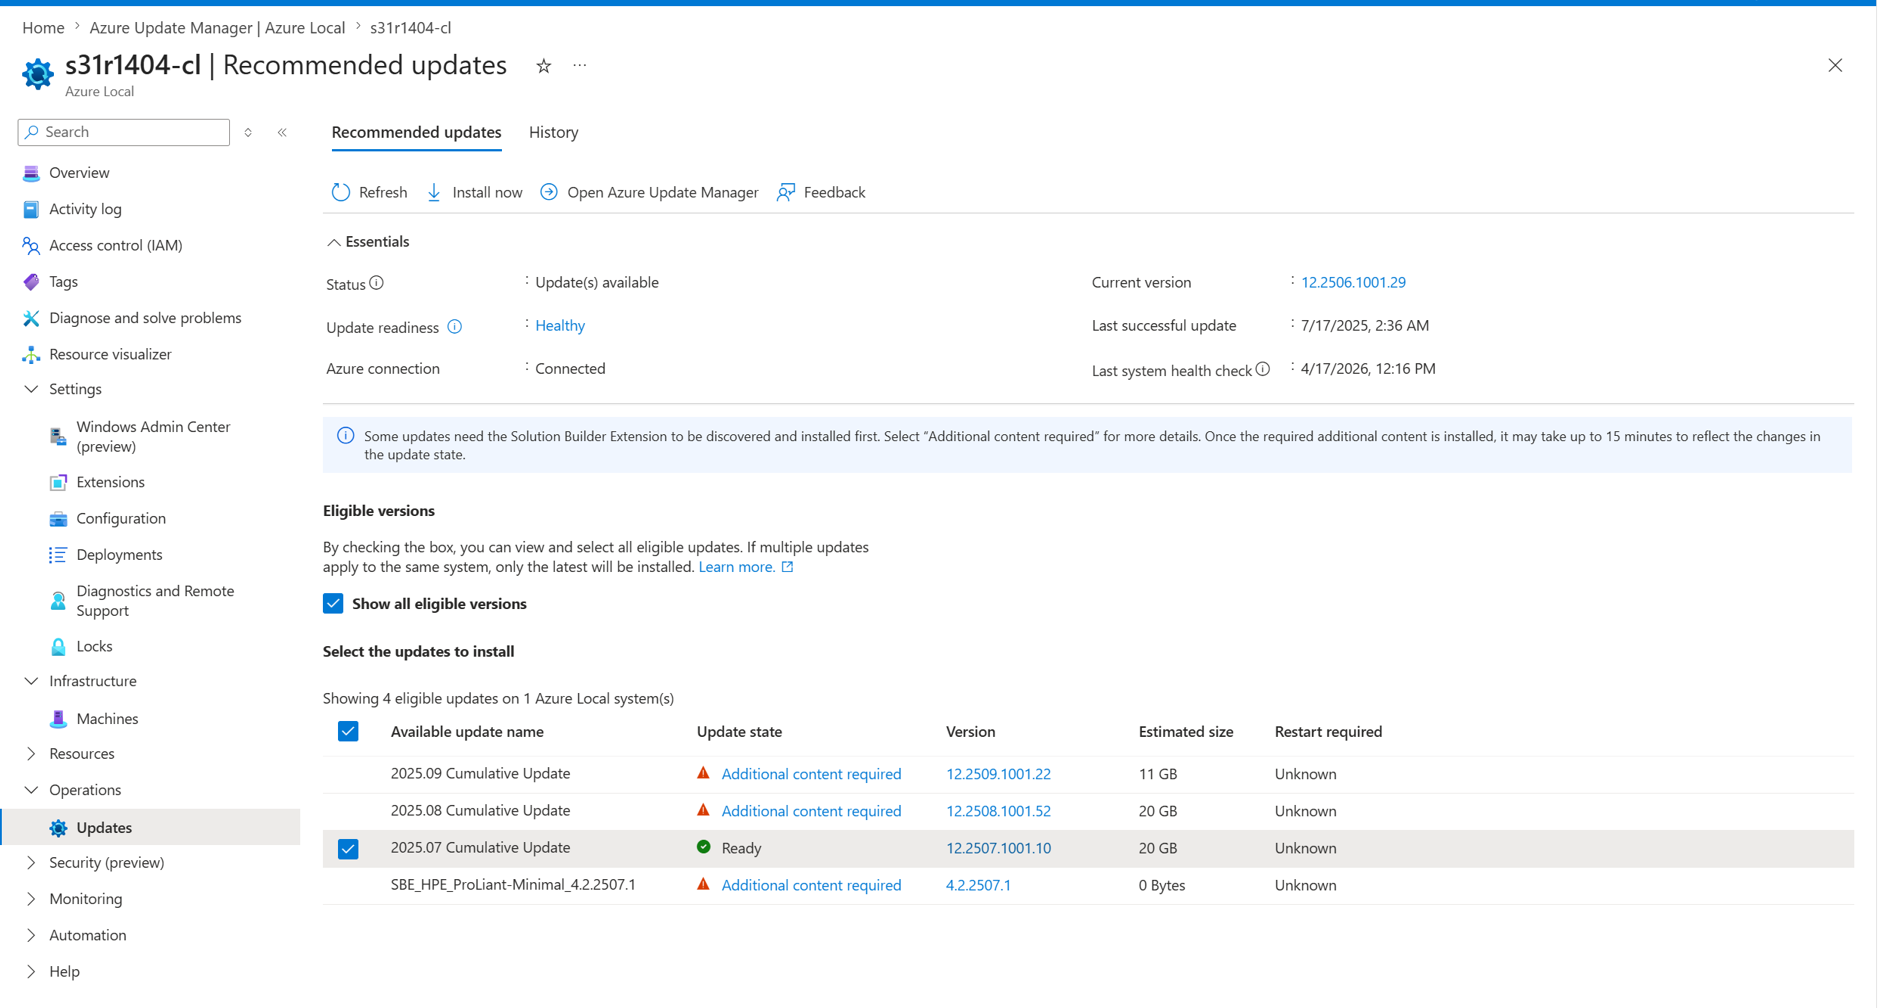Click the Windows Admin Center icon

pyautogui.click(x=58, y=437)
